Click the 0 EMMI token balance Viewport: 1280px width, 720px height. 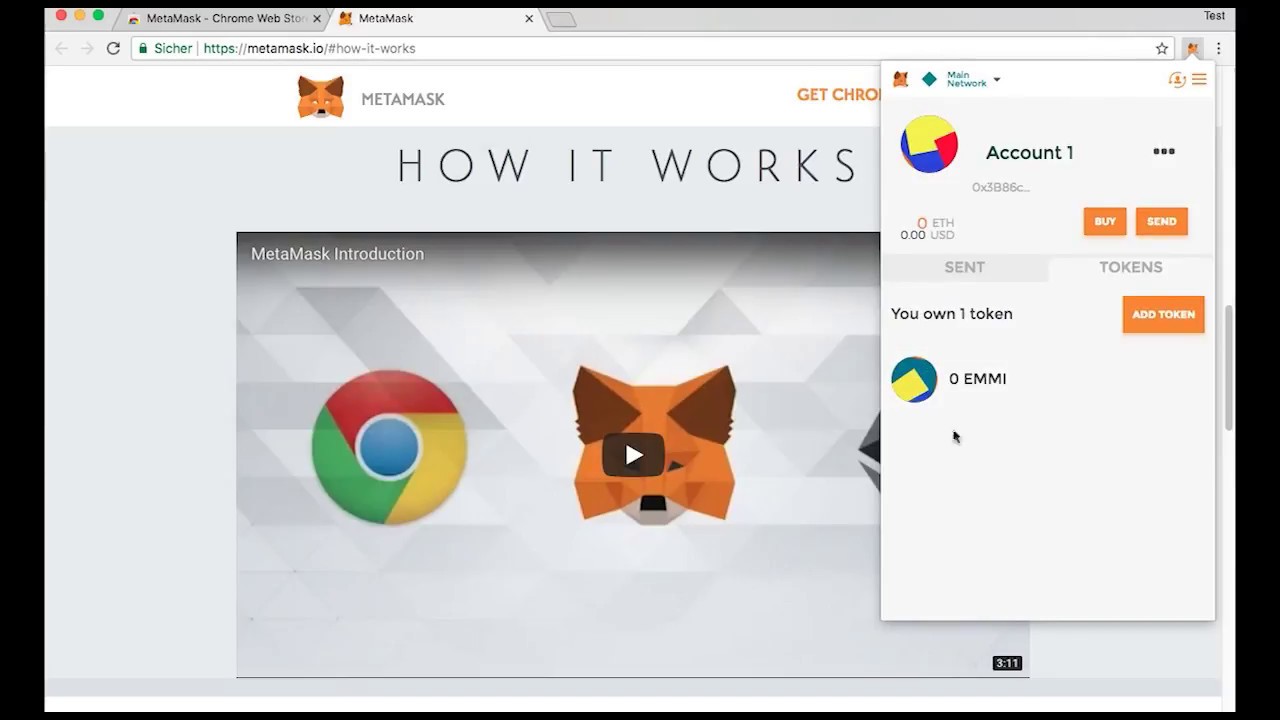[977, 379]
